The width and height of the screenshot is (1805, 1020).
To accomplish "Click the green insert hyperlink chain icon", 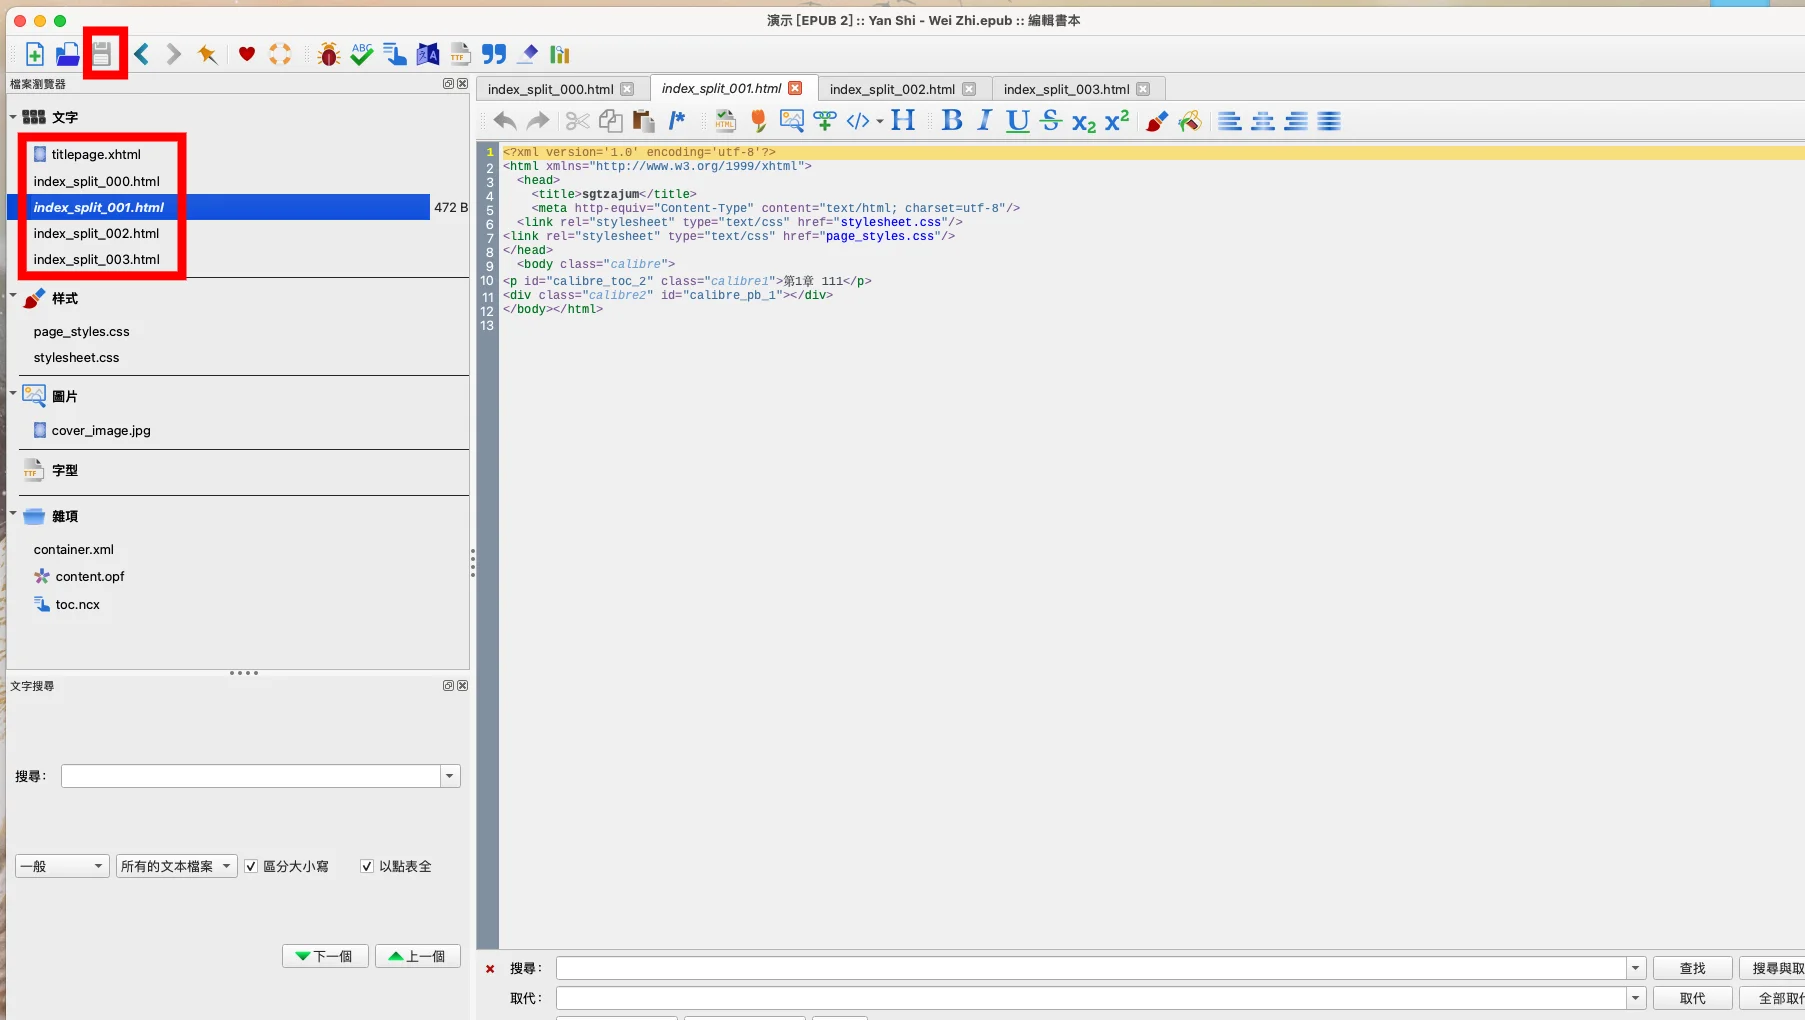I will [825, 121].
